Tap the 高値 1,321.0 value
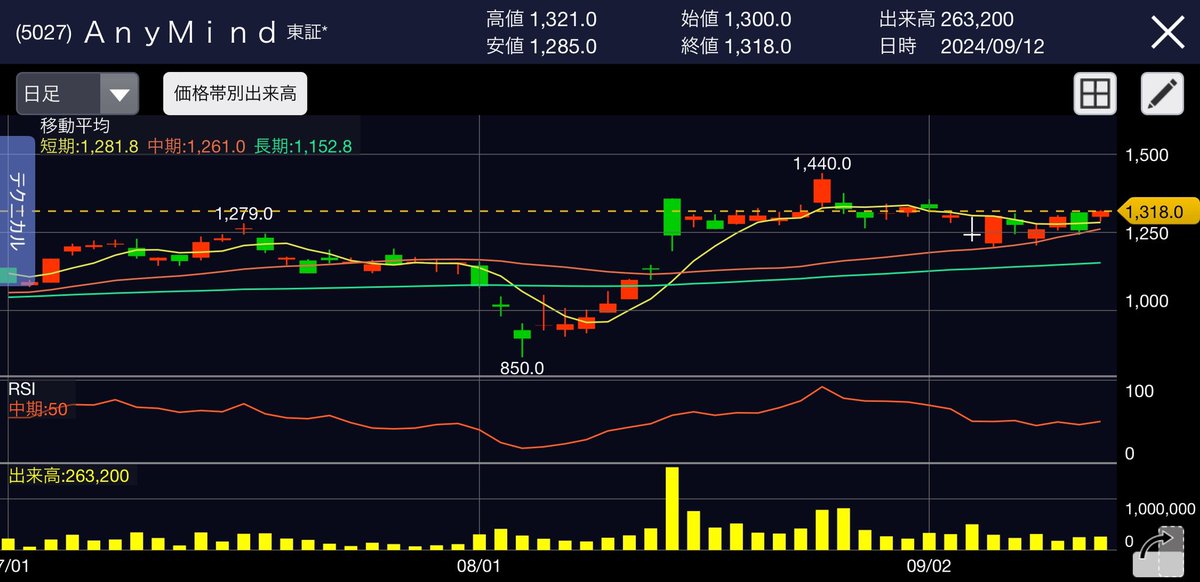 pyautogui.click(x=541, y=19)
